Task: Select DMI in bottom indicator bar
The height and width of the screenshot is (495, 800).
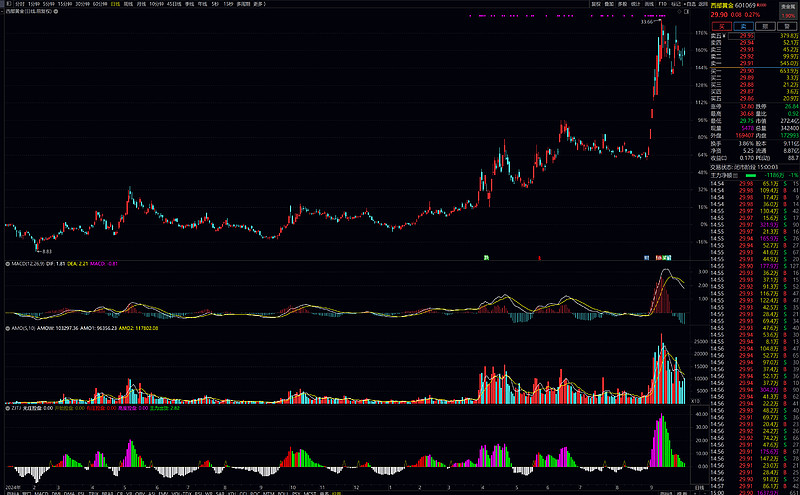Action: [x=56, y=492]
